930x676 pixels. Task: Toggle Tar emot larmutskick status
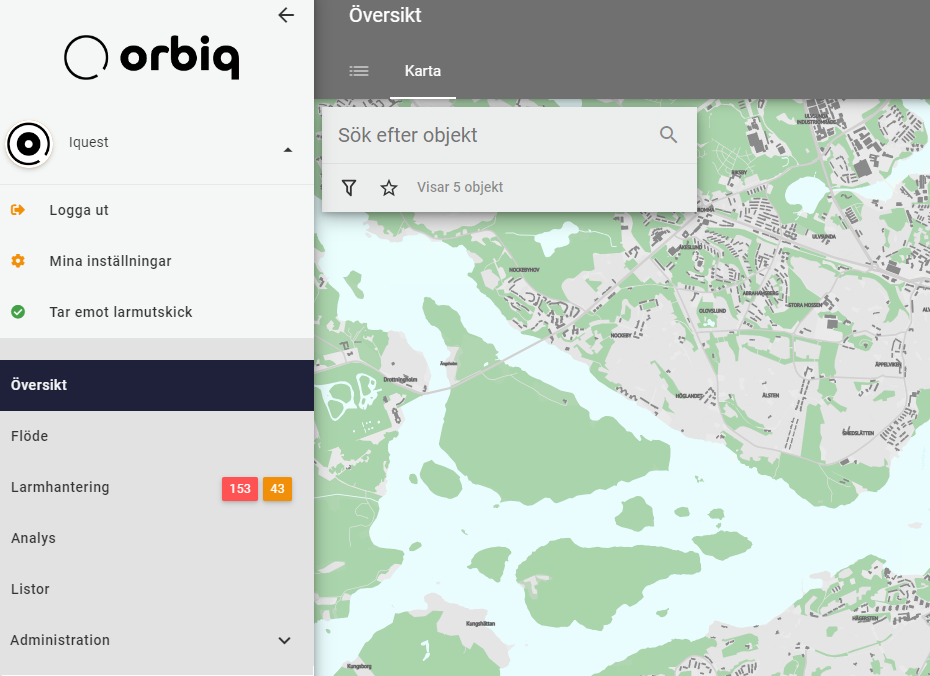[x=157, y=312]
